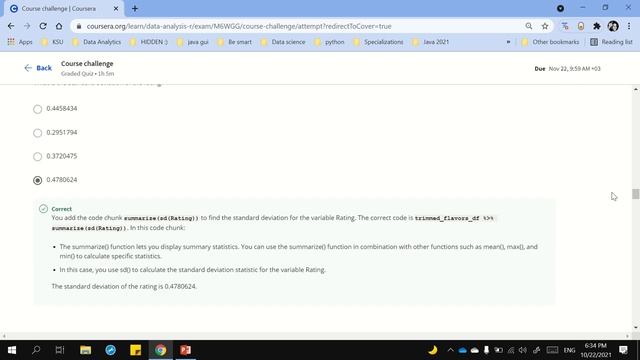Open the Specializations bookmark folder
This screenshot has height=360, width=640.
(x=378, y=42)
